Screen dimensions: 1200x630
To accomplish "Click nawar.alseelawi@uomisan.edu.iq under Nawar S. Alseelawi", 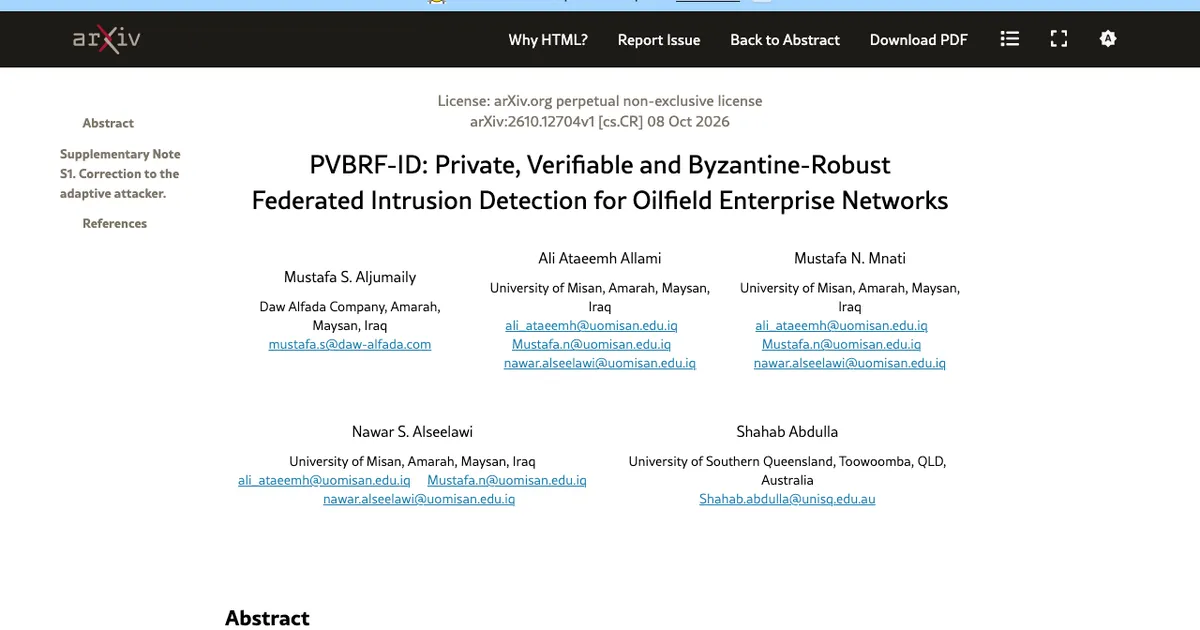I will (419, 499).
